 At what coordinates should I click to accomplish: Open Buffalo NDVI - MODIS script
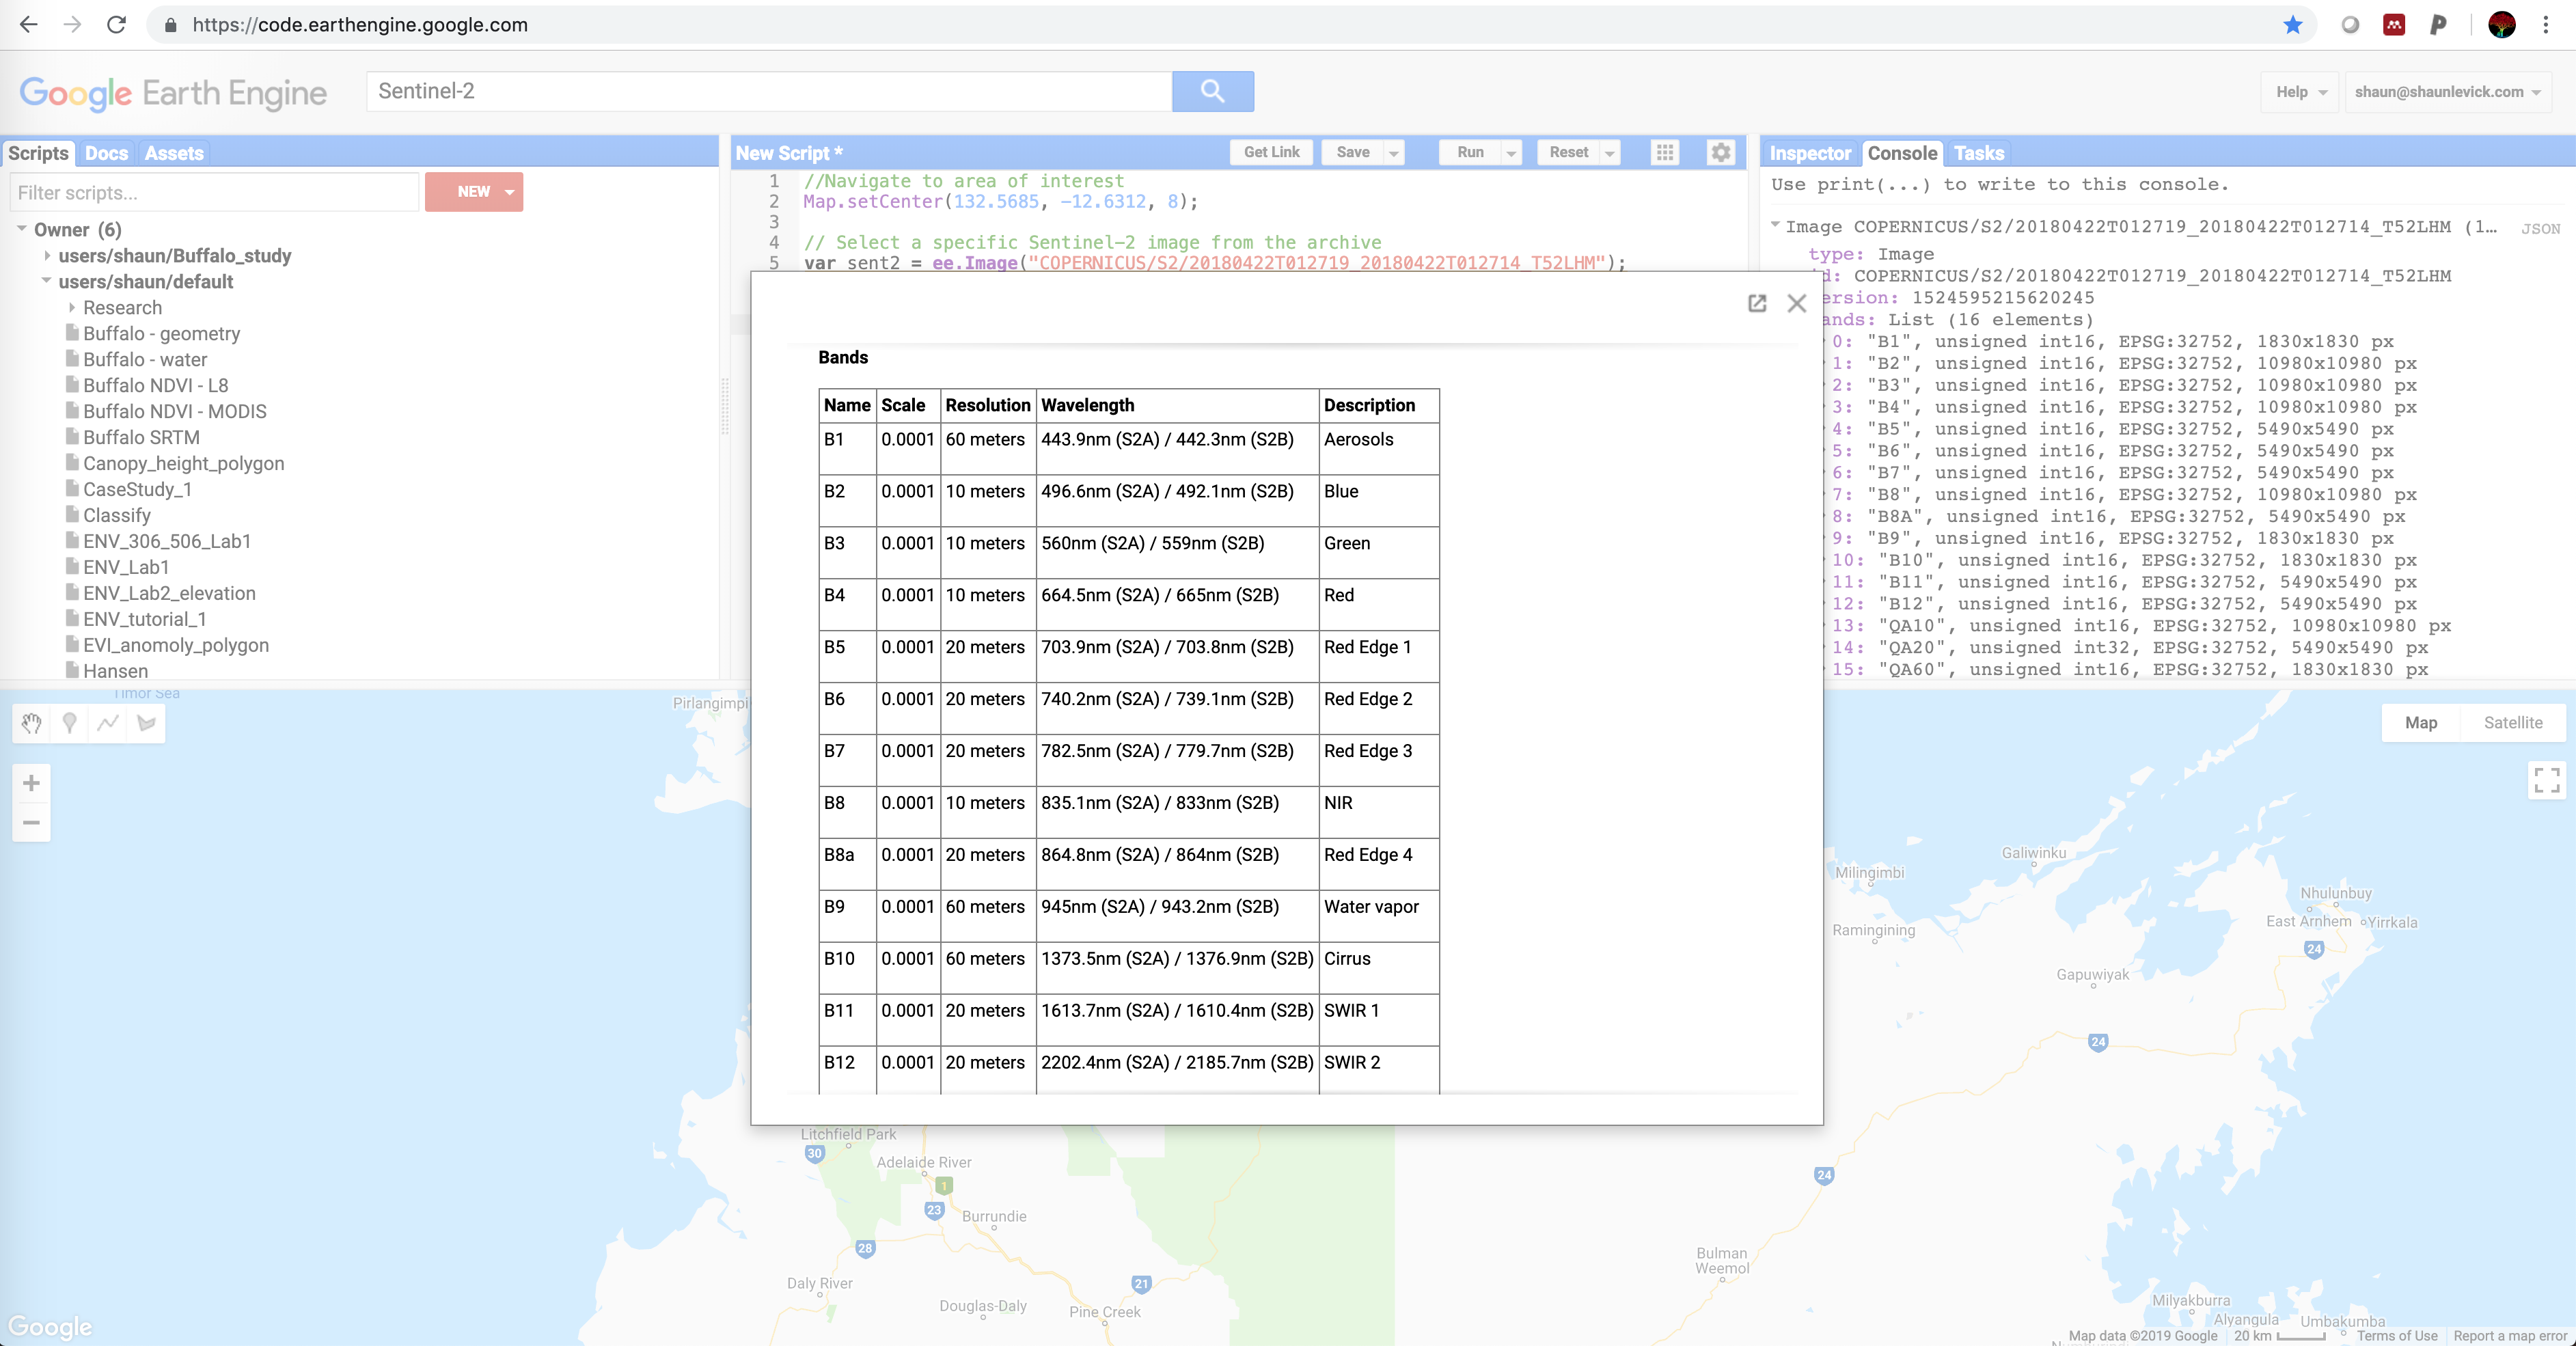(x=174, y=411)
